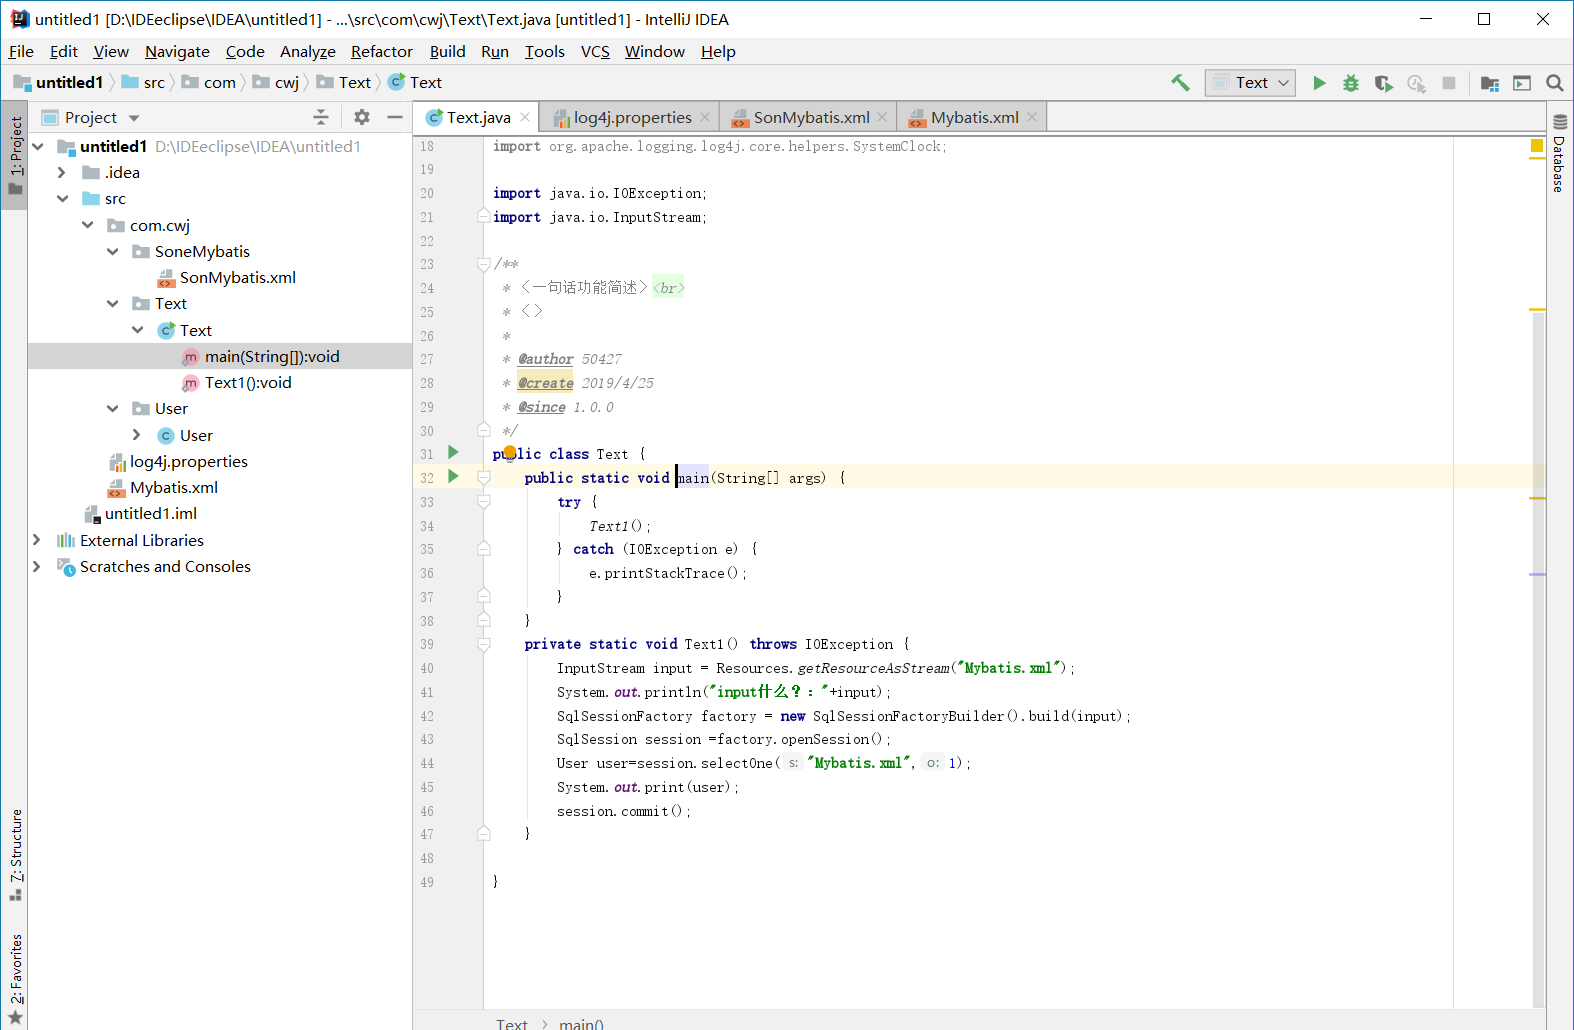This screenshot has height=1030, width=1574.
Task: Open Project panel settings gear
Action: tap(362, 117)
